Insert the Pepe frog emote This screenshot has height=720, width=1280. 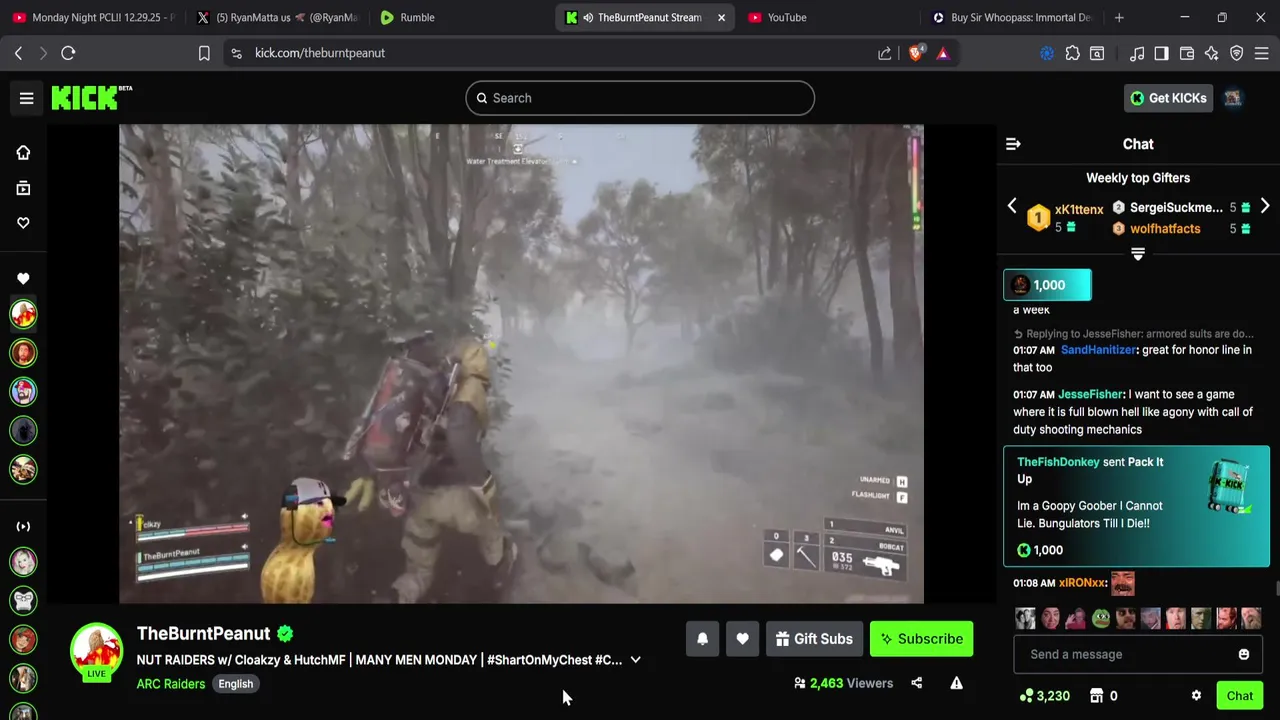coord(1101,618)
